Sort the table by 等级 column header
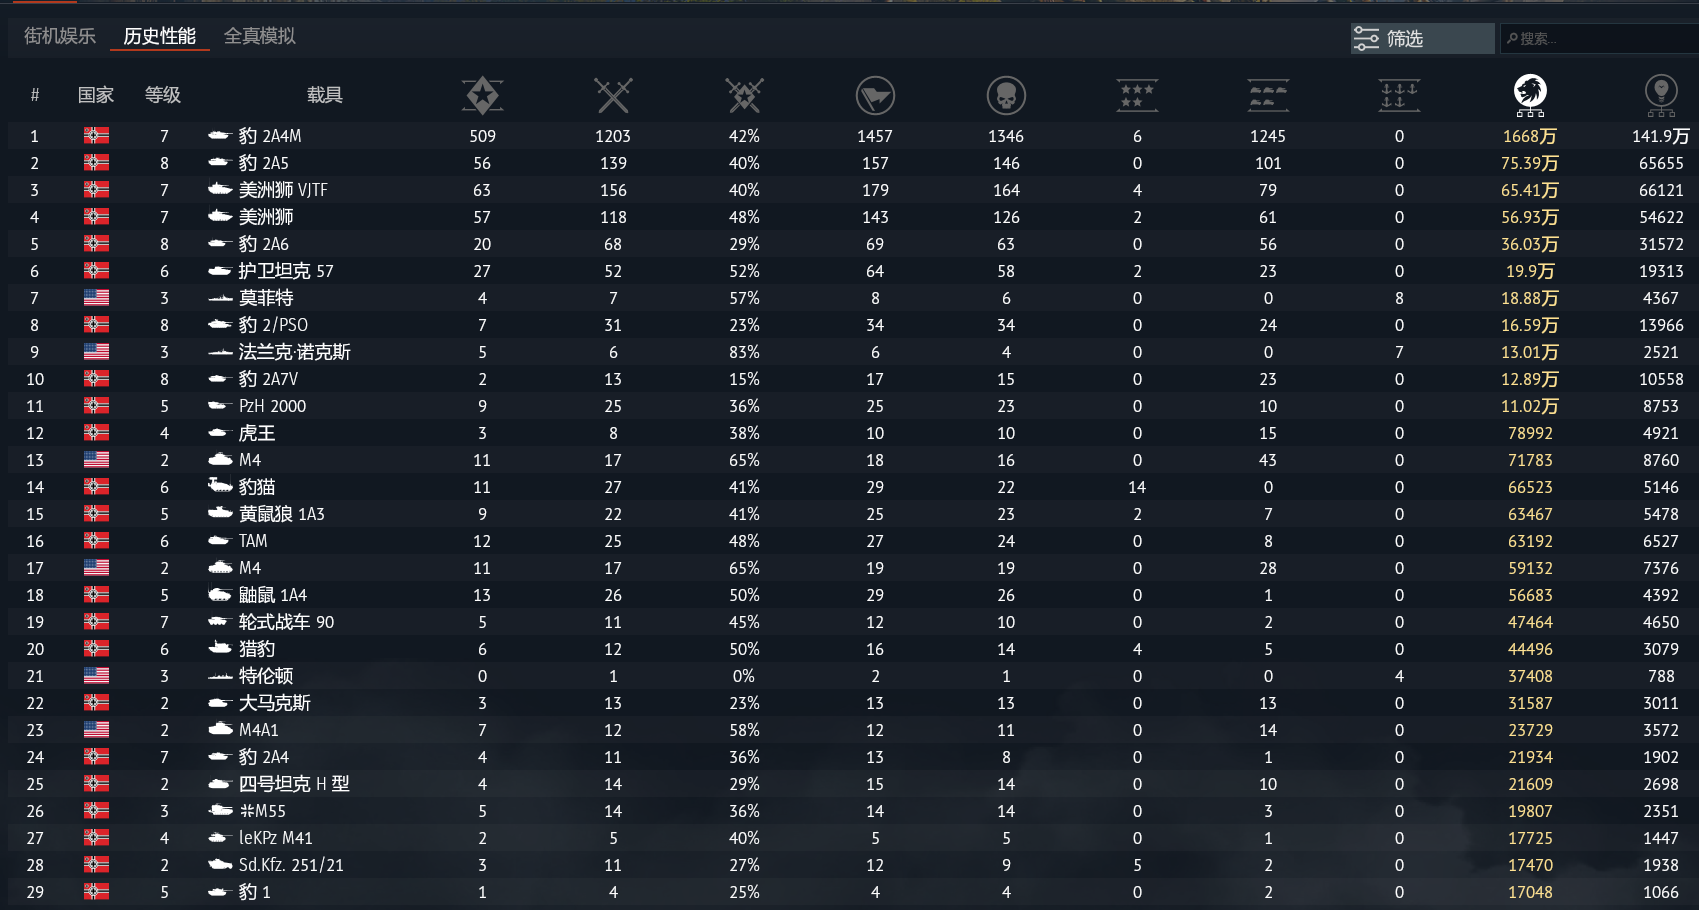This screenshot has width=1699, height=910. pyautogui.click(x=163, y=95)
